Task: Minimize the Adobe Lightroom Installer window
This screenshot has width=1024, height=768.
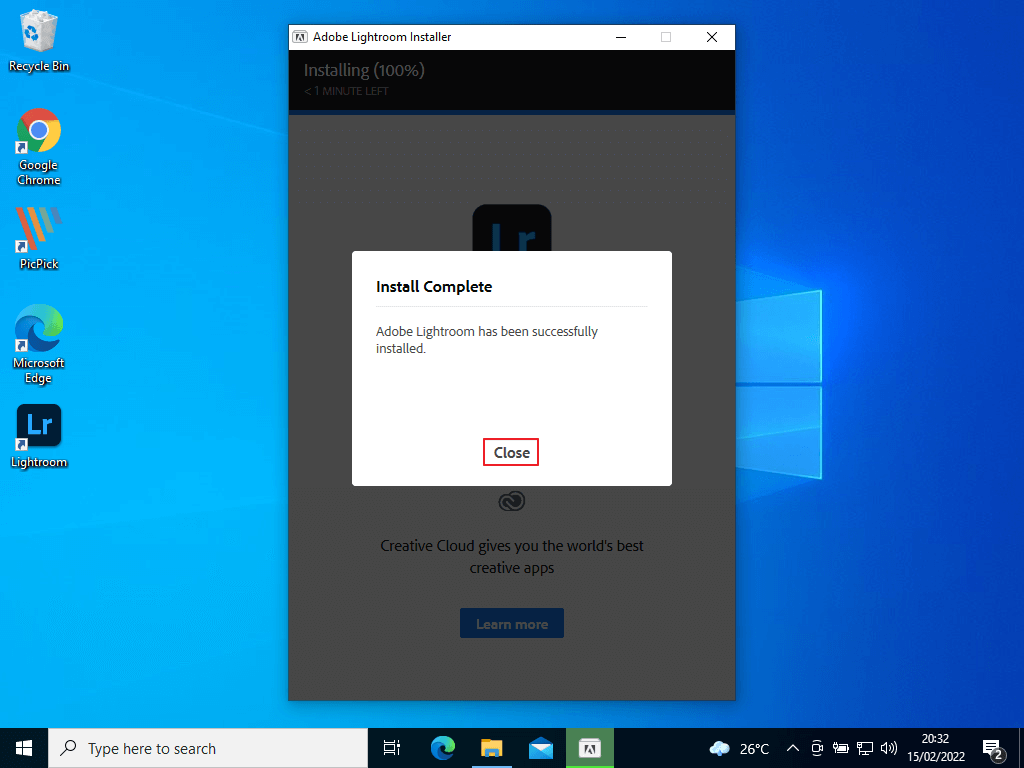Action: 620,37
